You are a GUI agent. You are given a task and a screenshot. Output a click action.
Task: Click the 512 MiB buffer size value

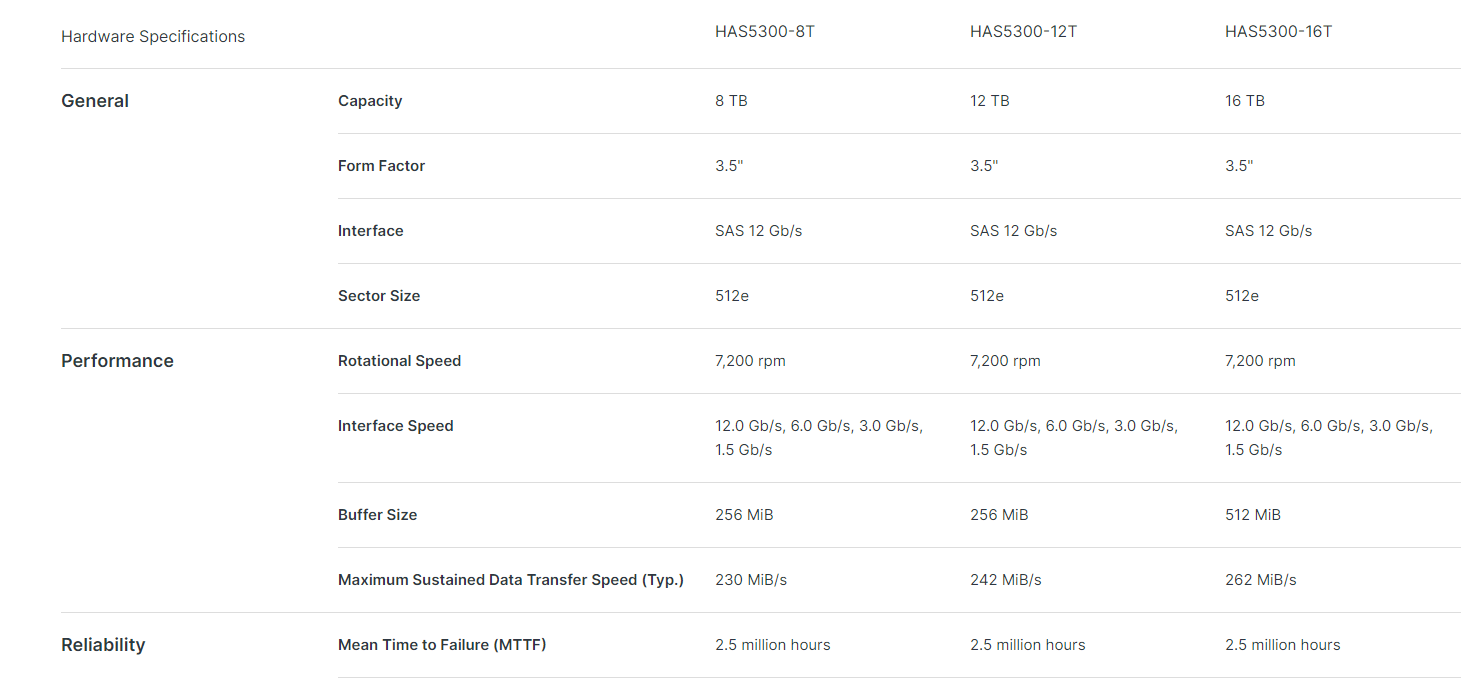click(1253, 515)
